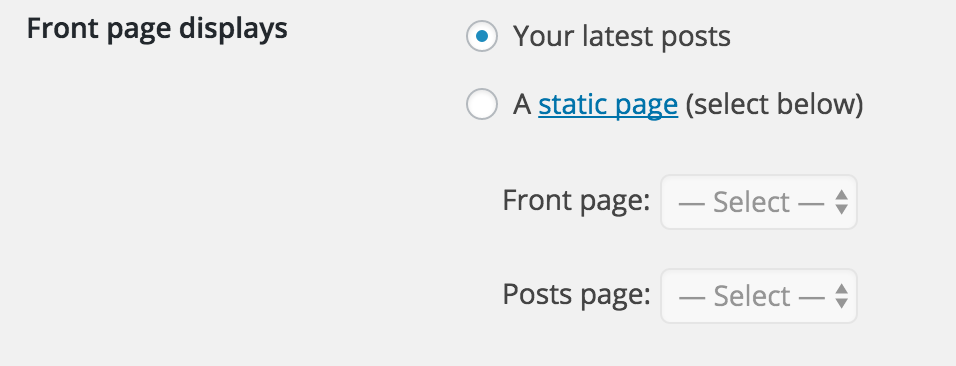Image resolution: width=956 pixels, height=366 pixels.
Task: Click the '— Select —' placeholder in Posts page box
Action: click(752, 296)
